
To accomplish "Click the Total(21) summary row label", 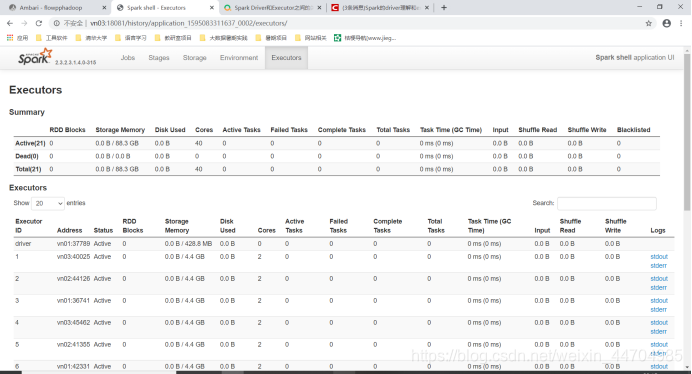I will (x=28, y=169).
